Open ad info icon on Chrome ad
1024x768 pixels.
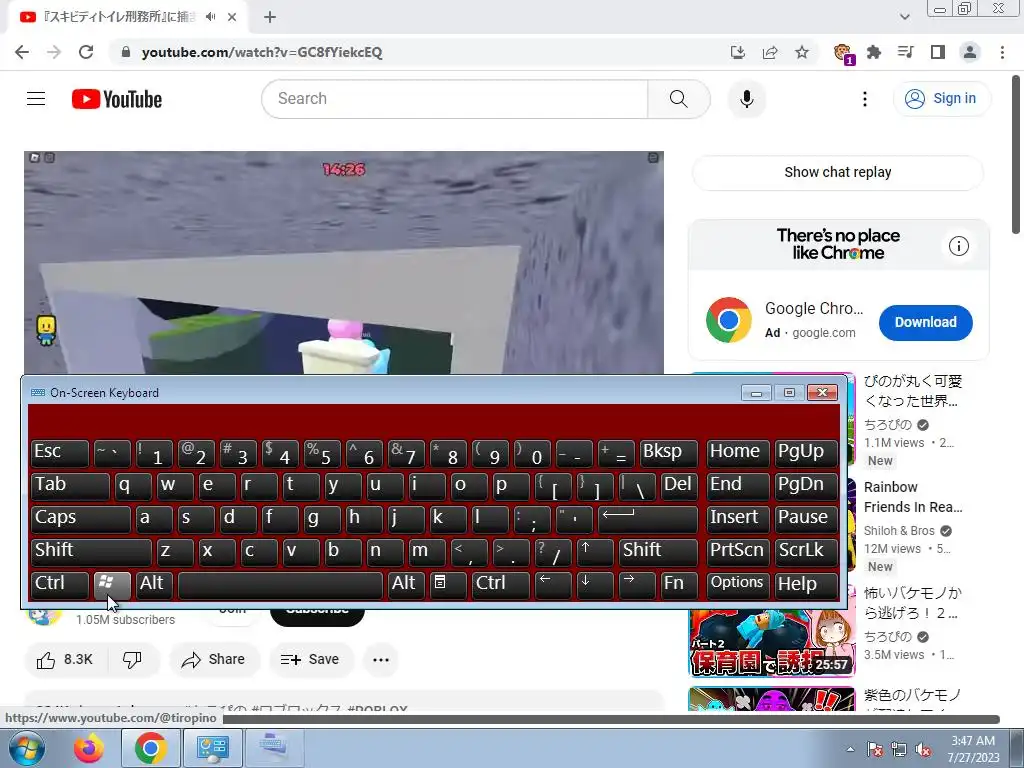coord(958,246)
